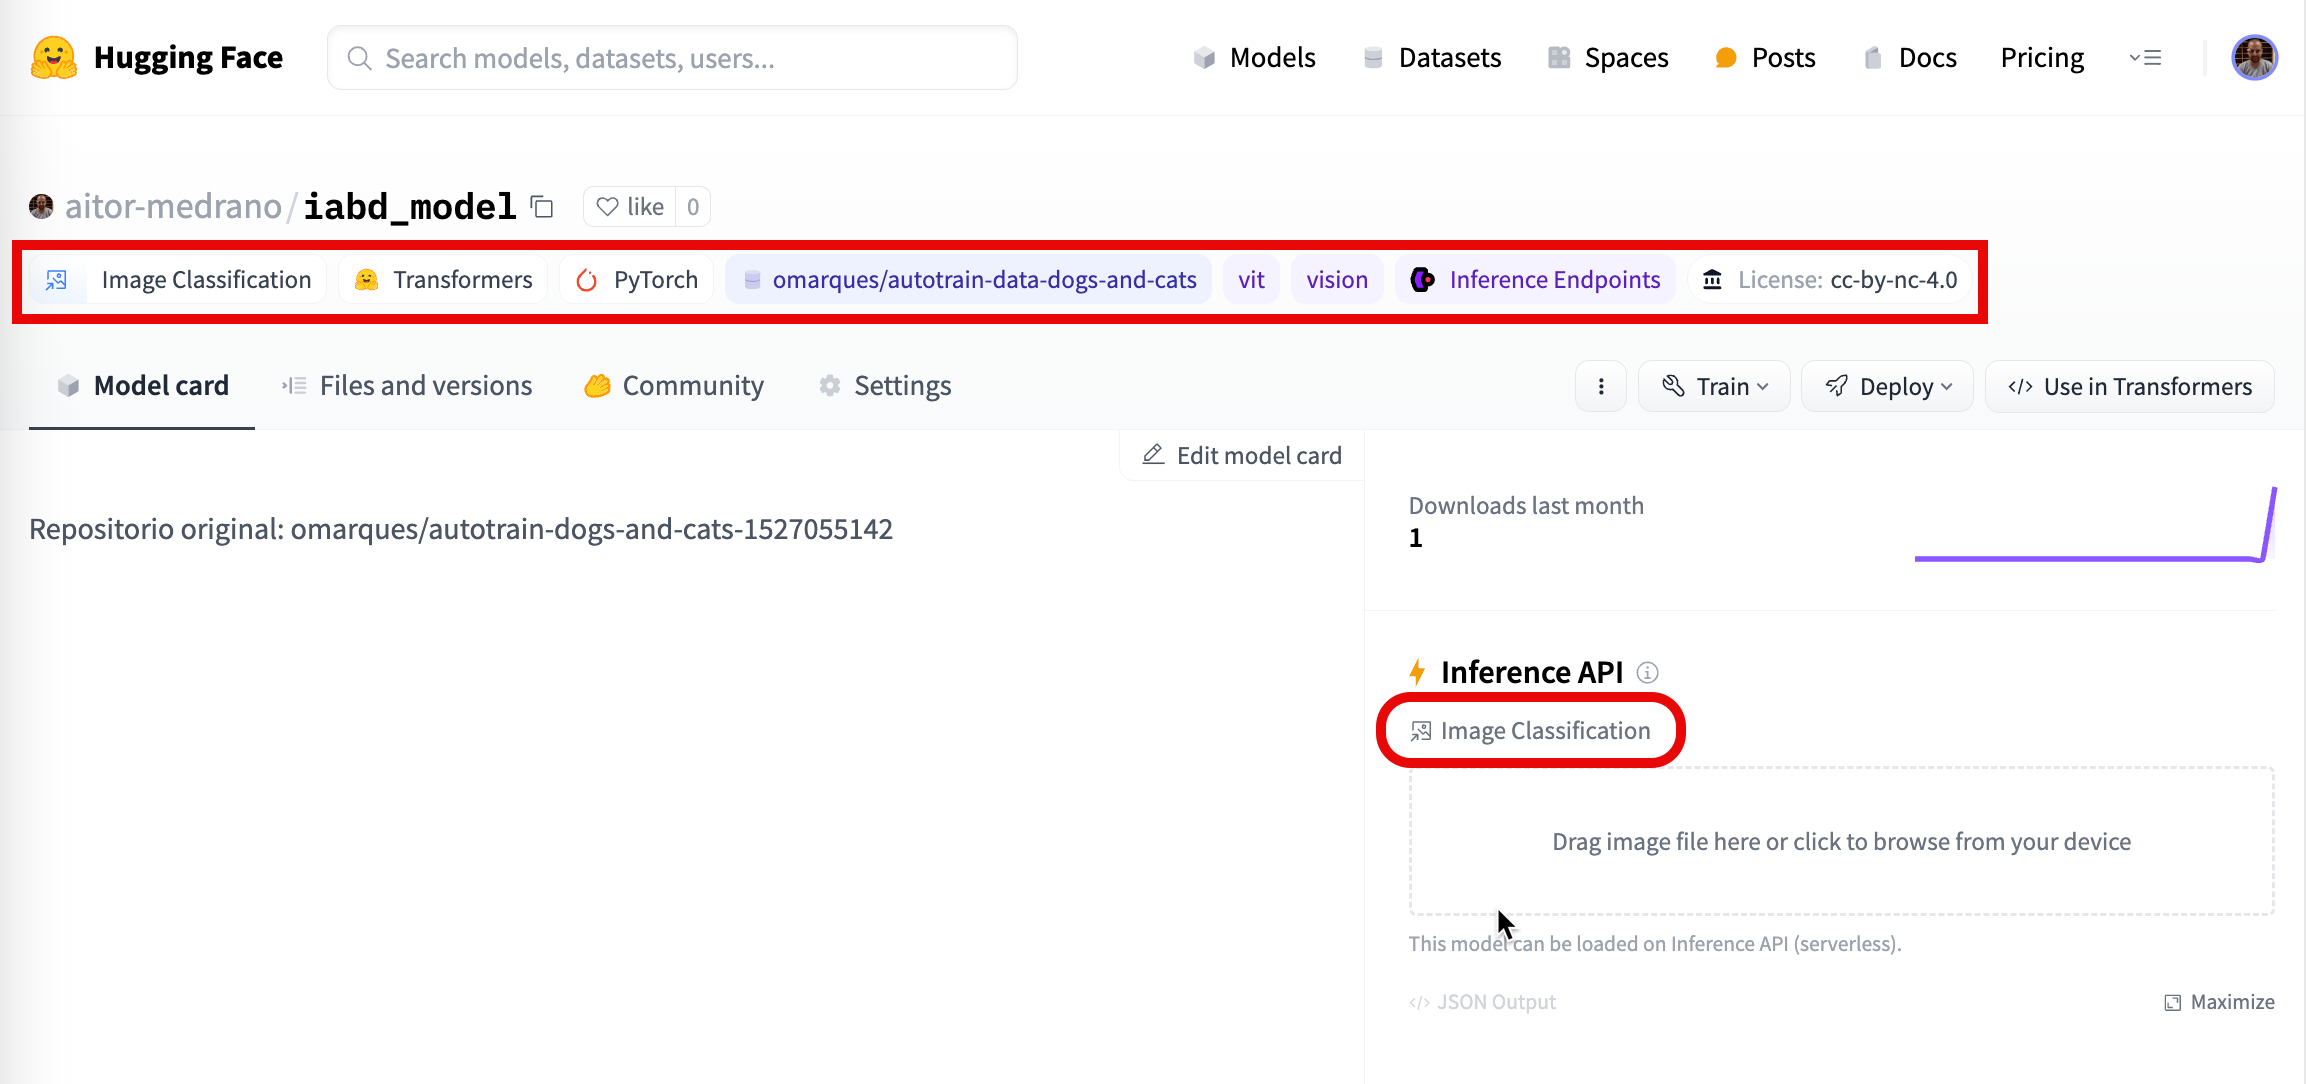Screen dimensions: 2306x1084
Task: Click the vit tag
Action: pos(1251,280)
